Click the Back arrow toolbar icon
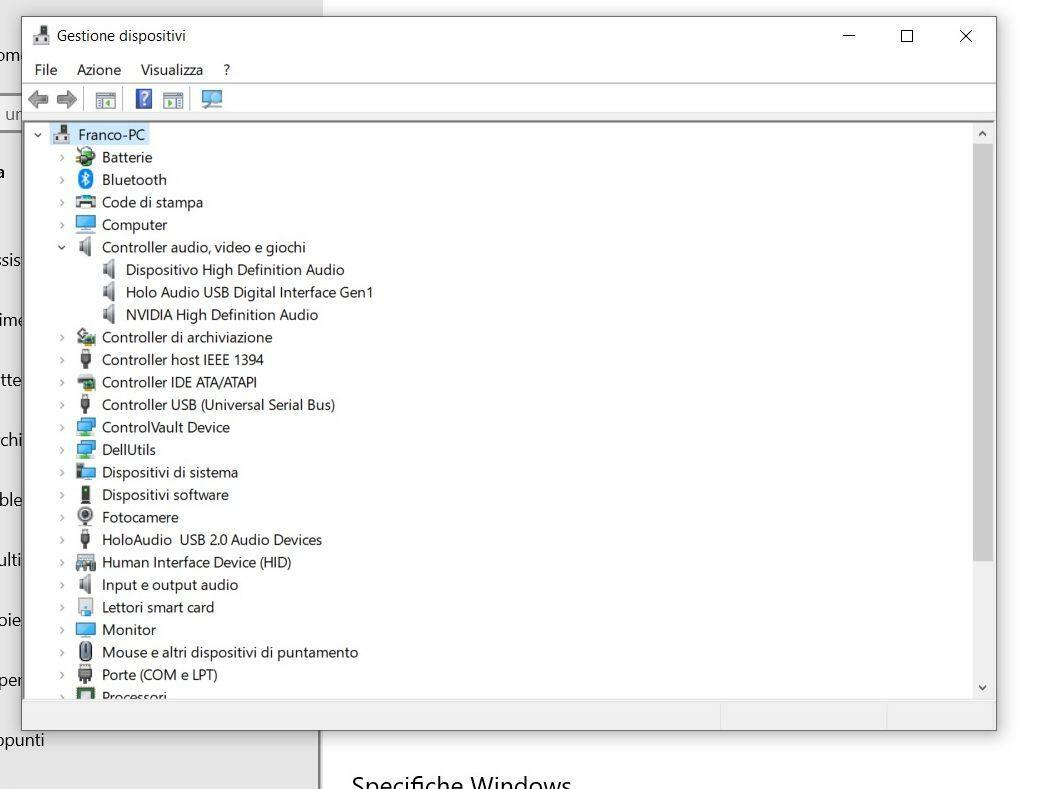The height and width of the screenshot is (789, 1062). (x=39, y=100)
